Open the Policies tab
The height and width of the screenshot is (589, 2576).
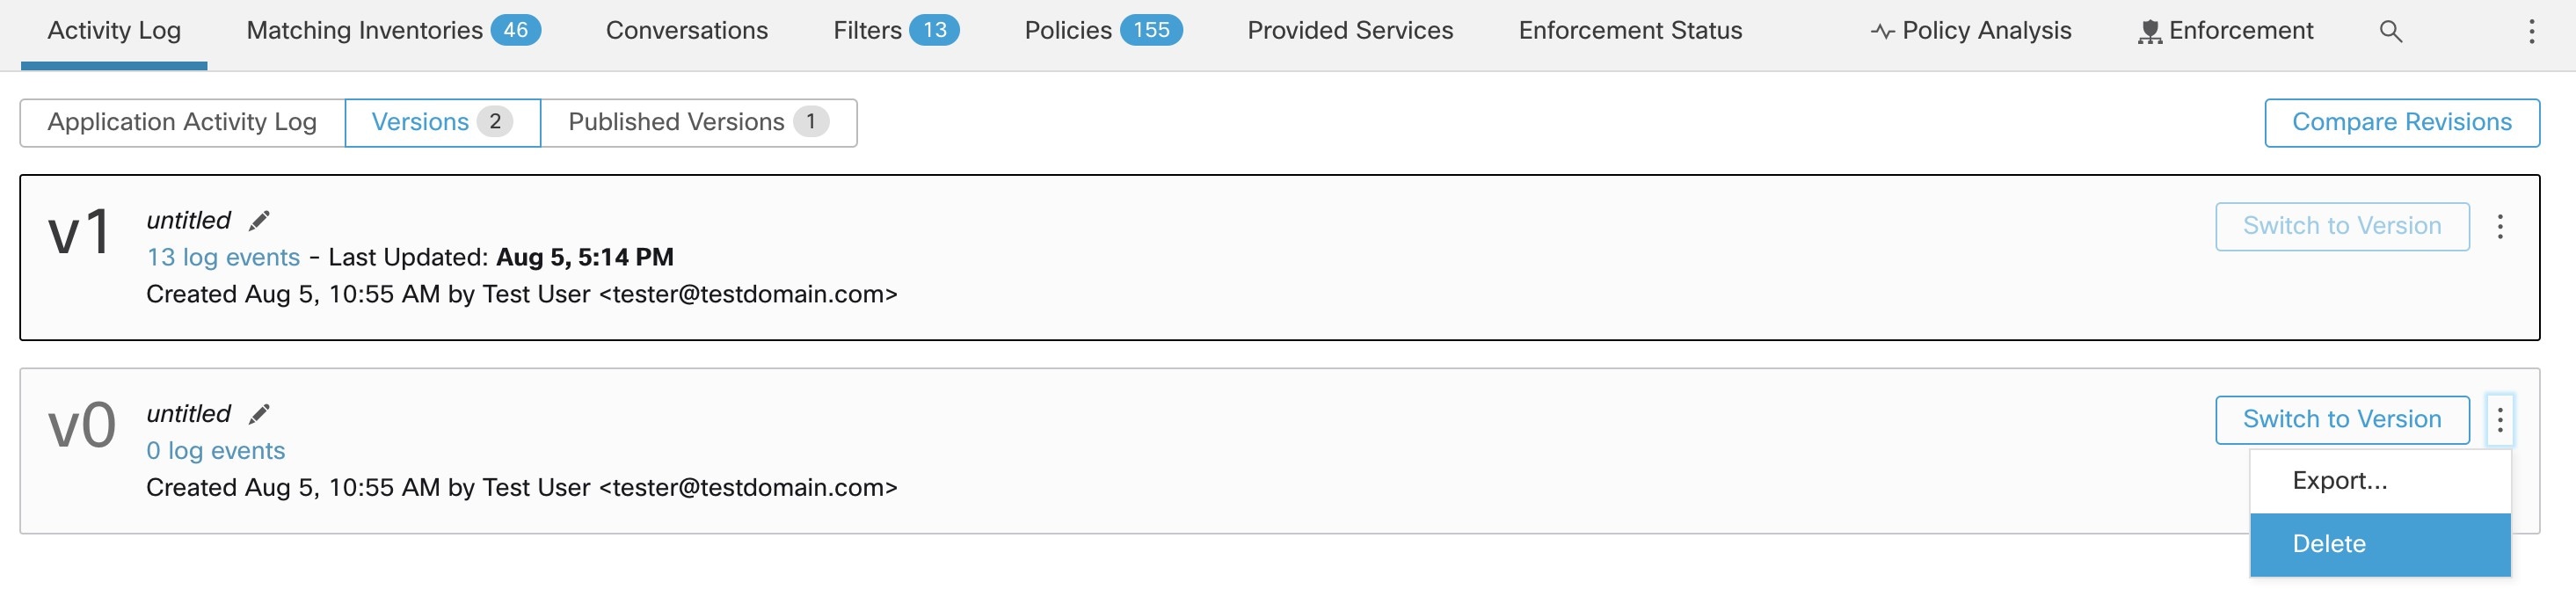coord(1103,31)
